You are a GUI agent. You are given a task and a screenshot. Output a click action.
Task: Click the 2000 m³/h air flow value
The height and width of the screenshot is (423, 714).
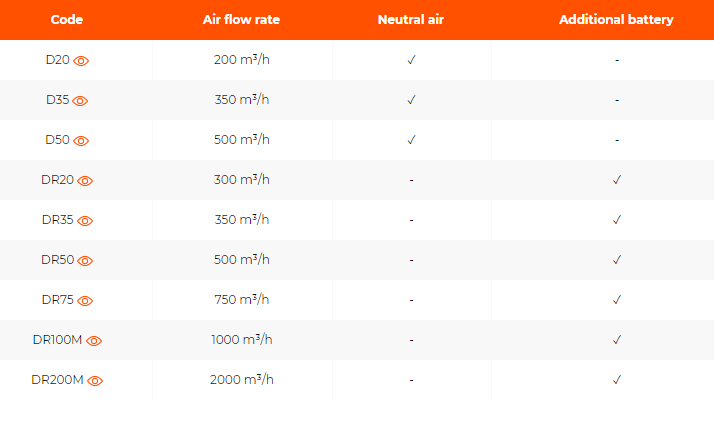point(241,380)
